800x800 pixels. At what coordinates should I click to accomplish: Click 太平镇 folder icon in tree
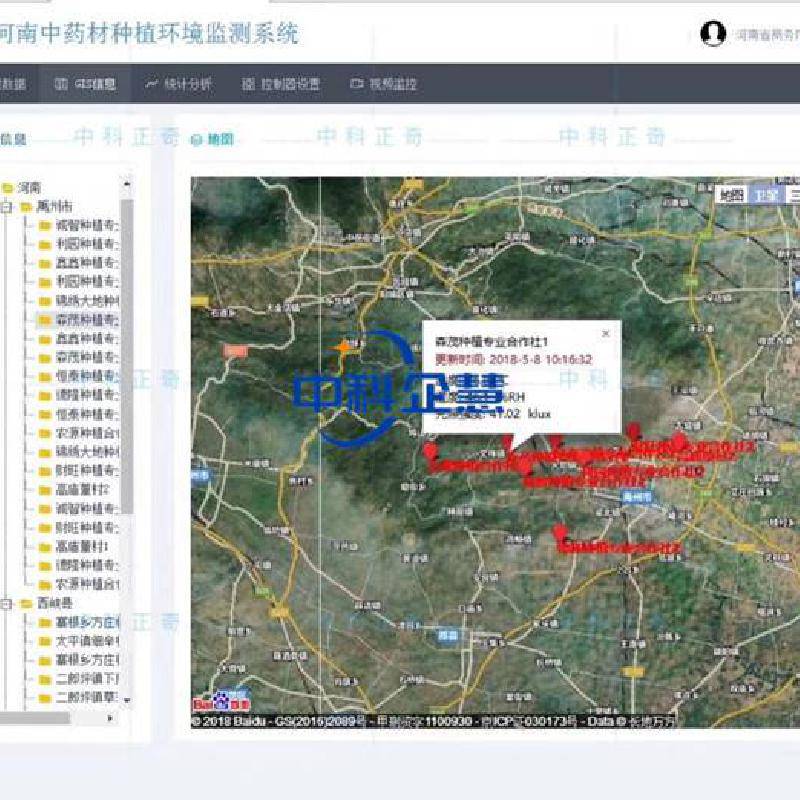click(x=45, y=641)
